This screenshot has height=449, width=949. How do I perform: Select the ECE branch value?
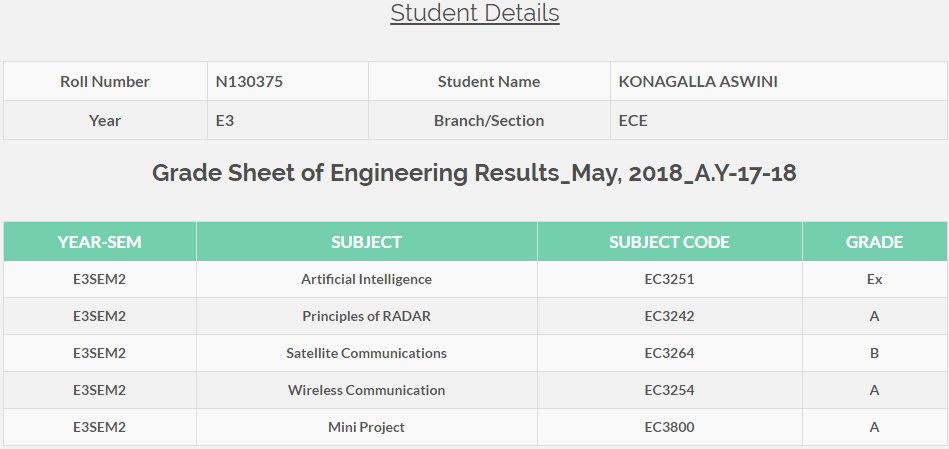click(x=633, y=120)
